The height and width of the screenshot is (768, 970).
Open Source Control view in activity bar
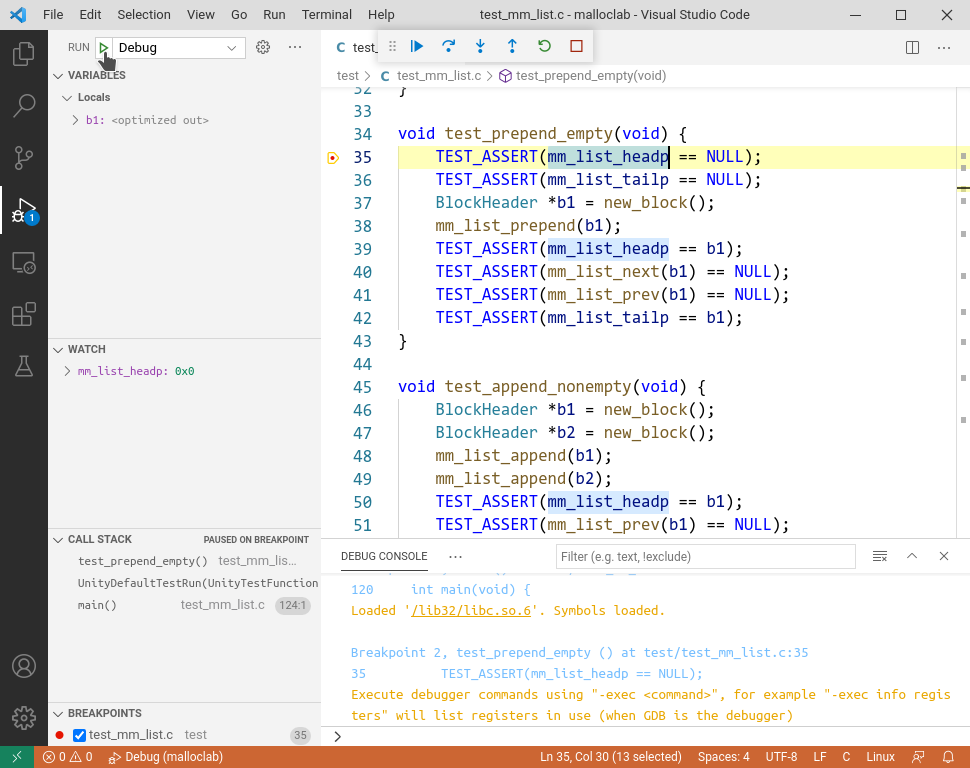pyautogui.click(x=23, y=158)
